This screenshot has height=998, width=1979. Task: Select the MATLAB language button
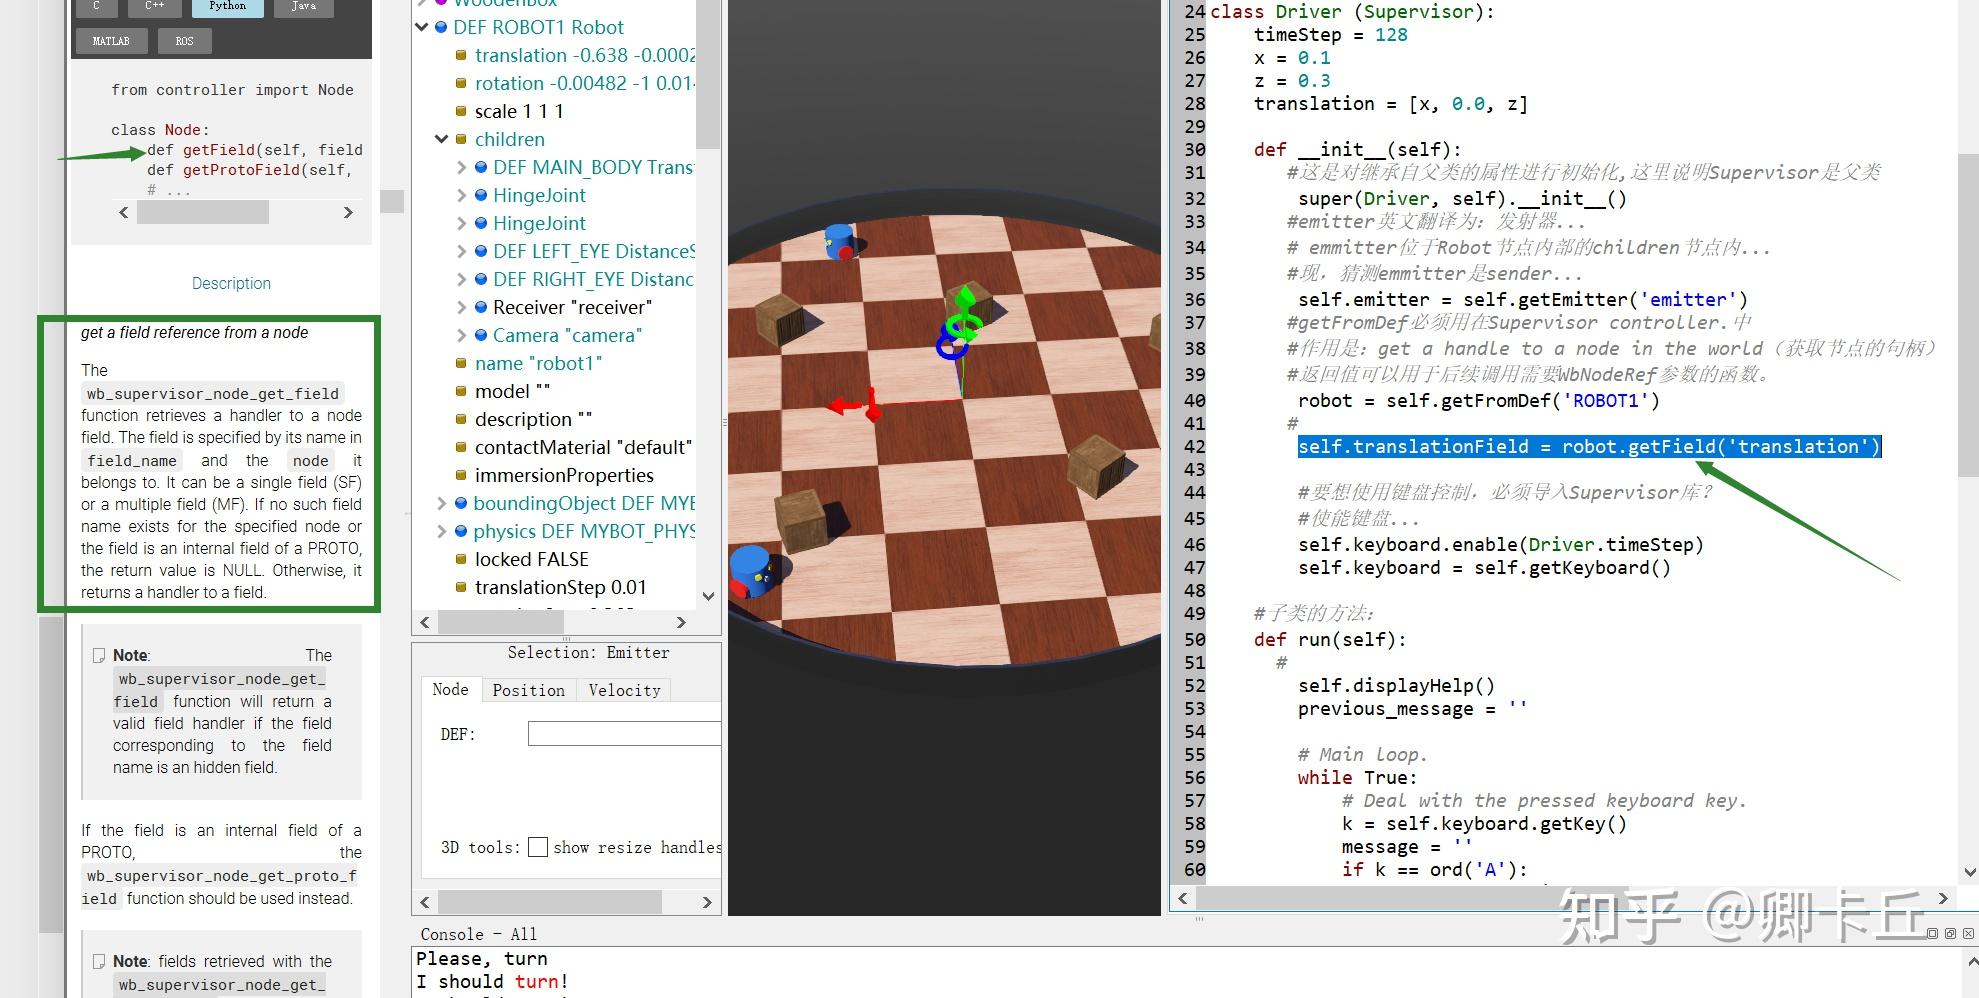111,41
